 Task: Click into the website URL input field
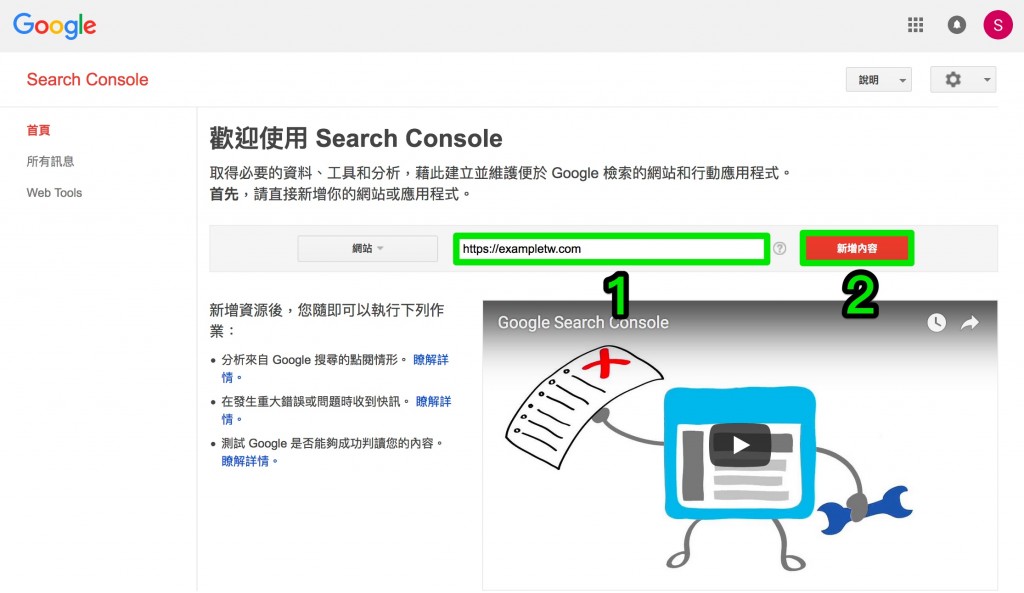tap(611, 249)
